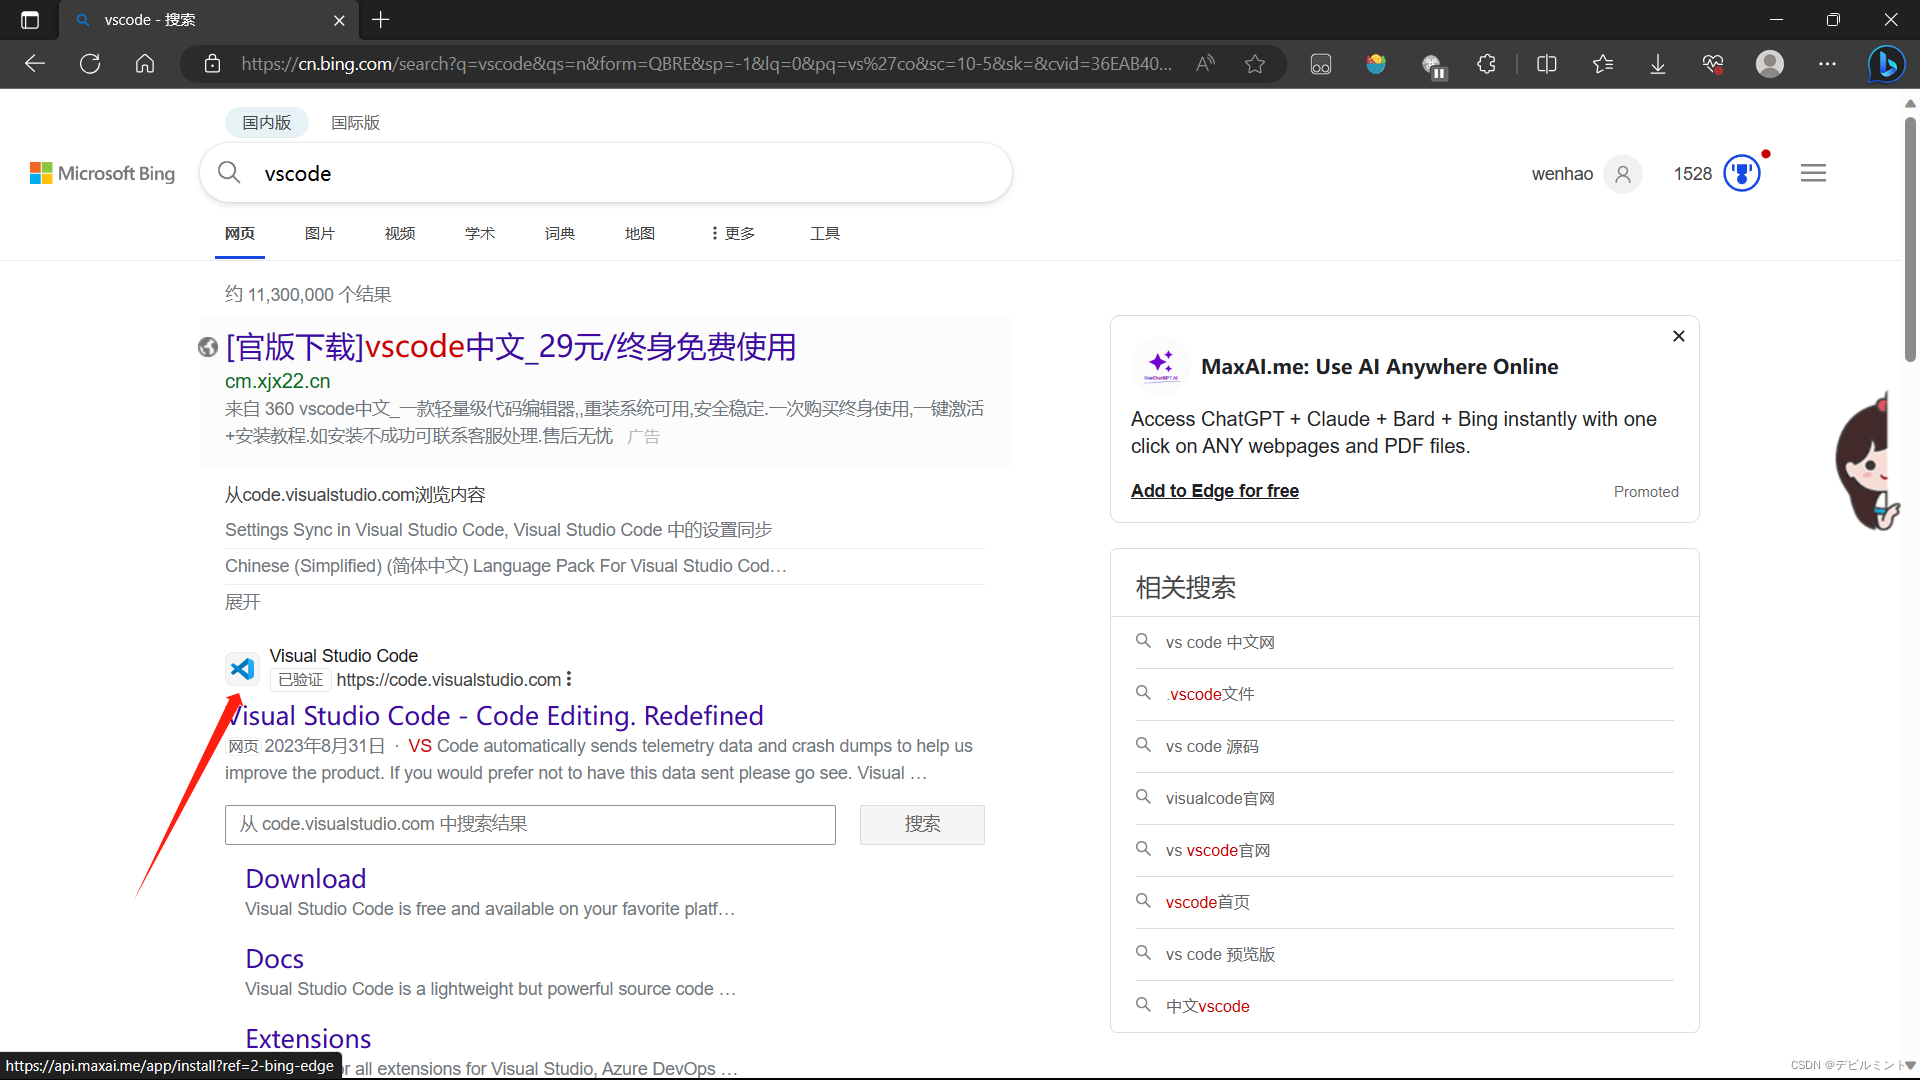Select the 国内版 option
Screen dimensions: 1920x1080
coord(266,122)
